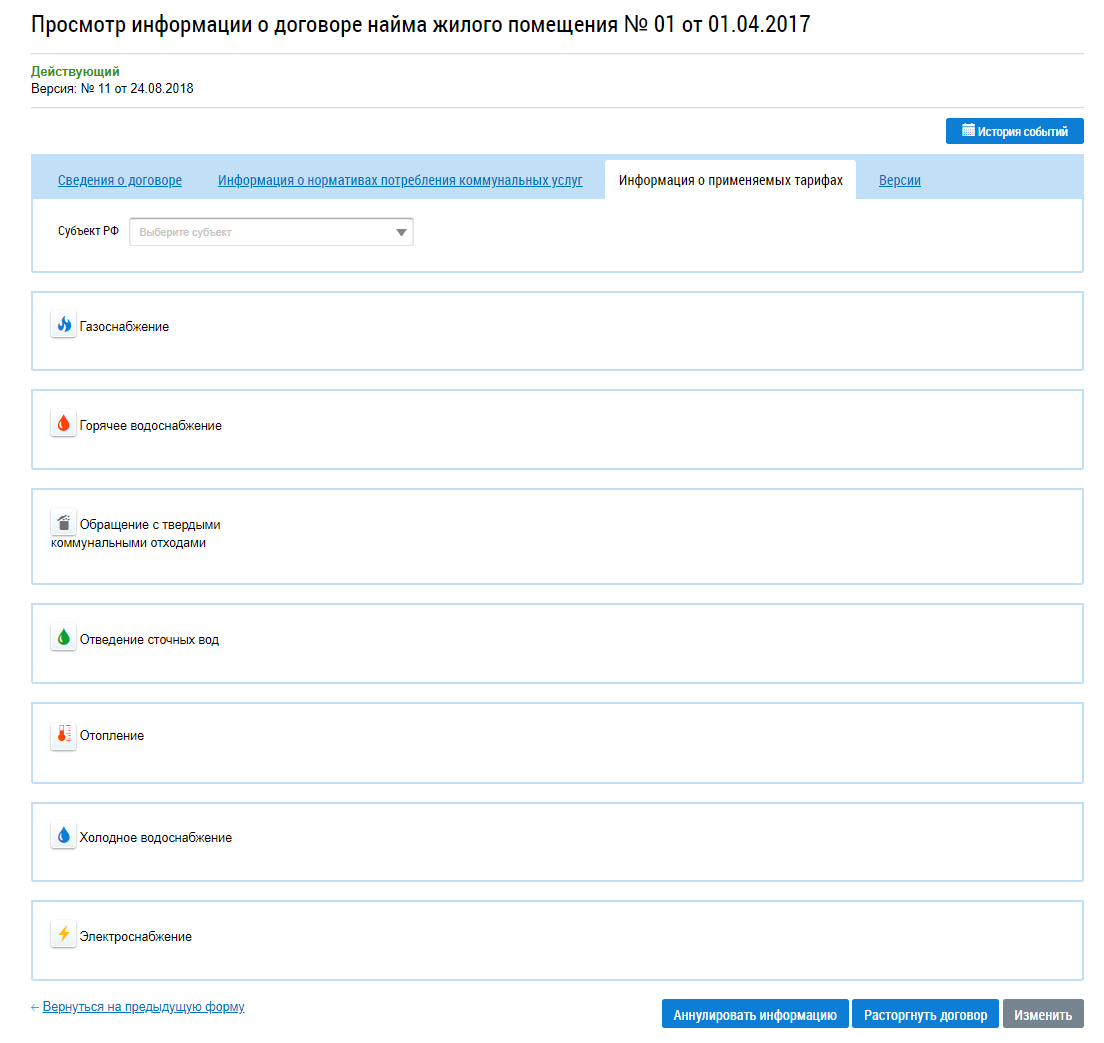Go to the Версии tab
This screenshot has width=1104, height=1043.
pos(899,181)
